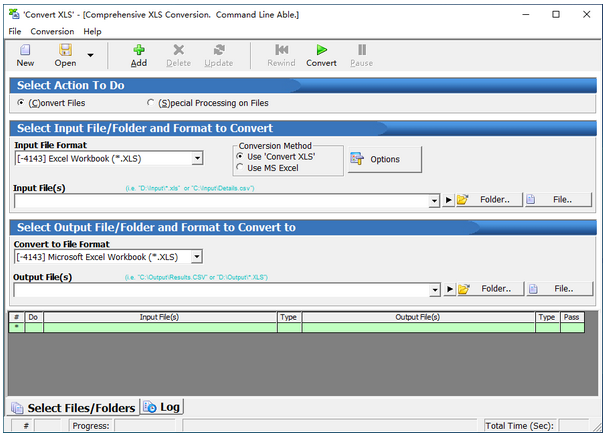This screenshot has width=609, height=437.
Task: Expand the Input File(s) history dropdown arrow
Action: [x=434, y=201]
